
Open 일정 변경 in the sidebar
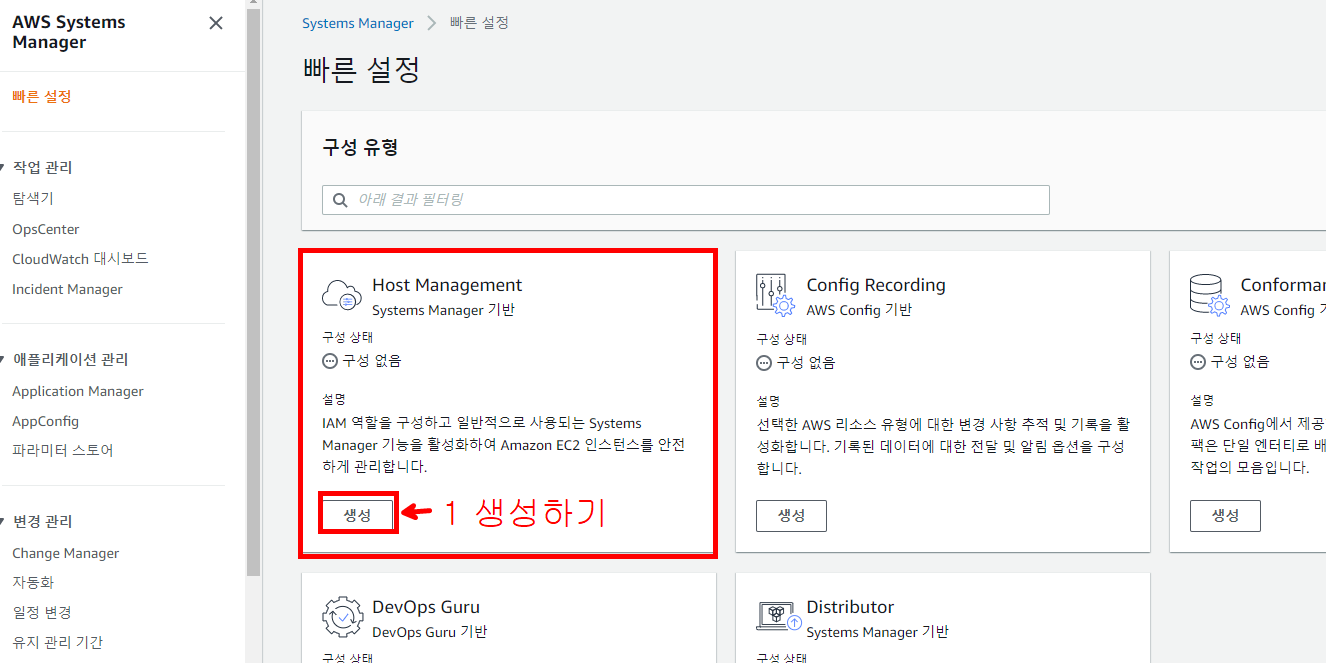tap(42, 612)
